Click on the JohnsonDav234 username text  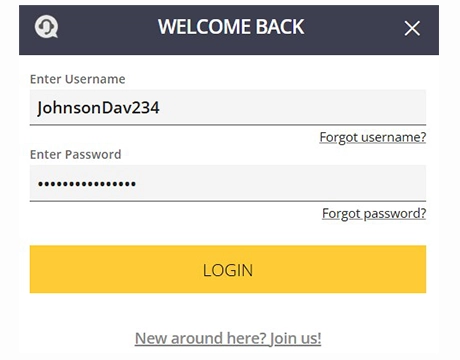(x=98, y=108)
